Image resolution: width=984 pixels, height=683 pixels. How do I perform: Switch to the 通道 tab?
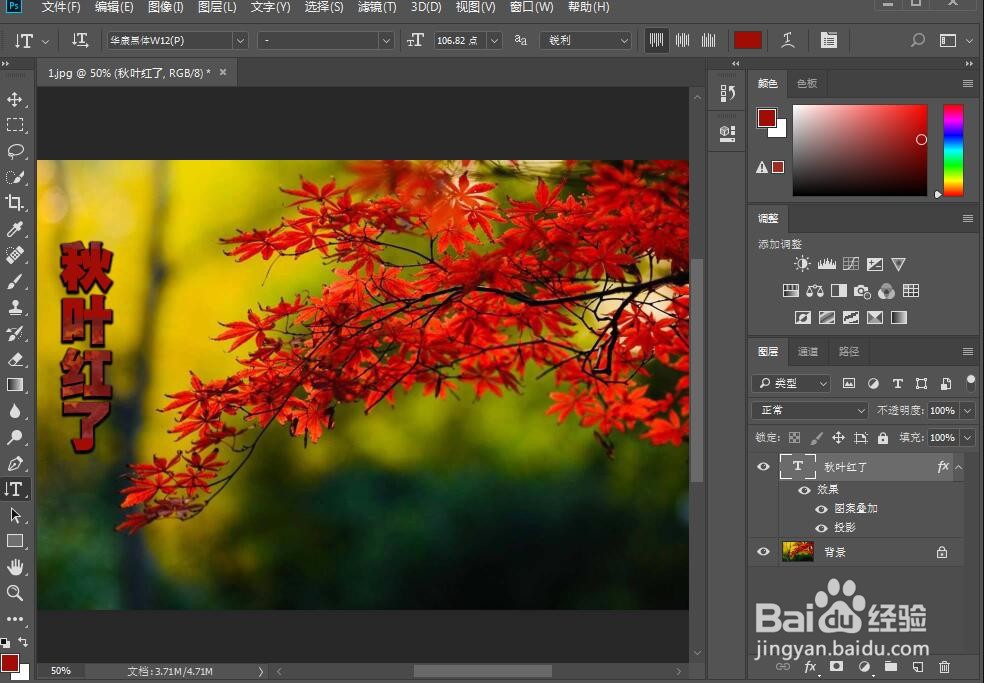point(807,352)
